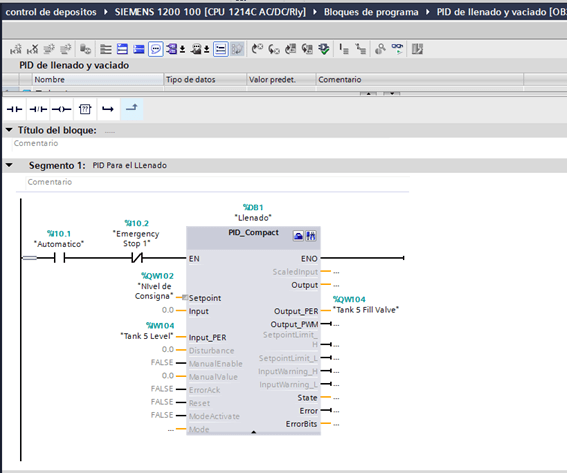567x473 pixels.
Task: Open the absolute/symbolic operands dropdown arrow
Action: click(183, 49)
